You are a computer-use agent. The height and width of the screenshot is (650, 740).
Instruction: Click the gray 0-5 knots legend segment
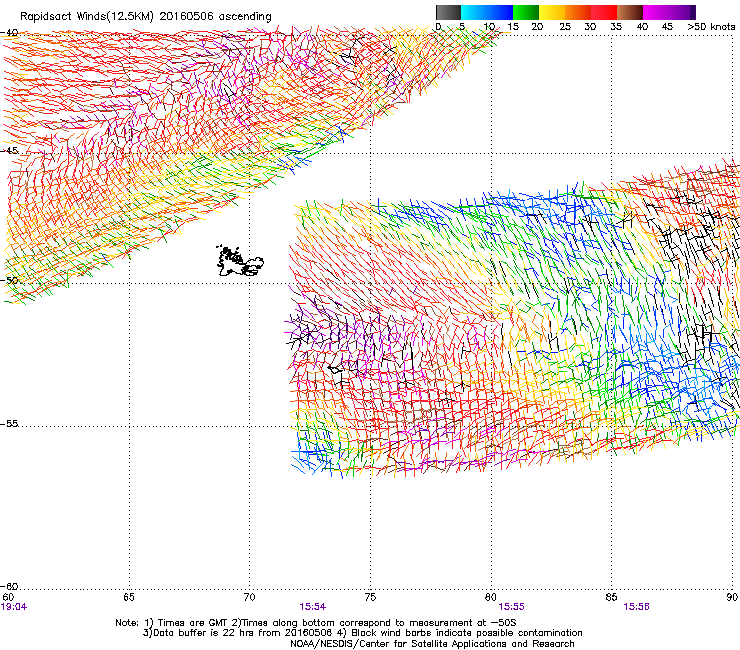tap(448, 12)
